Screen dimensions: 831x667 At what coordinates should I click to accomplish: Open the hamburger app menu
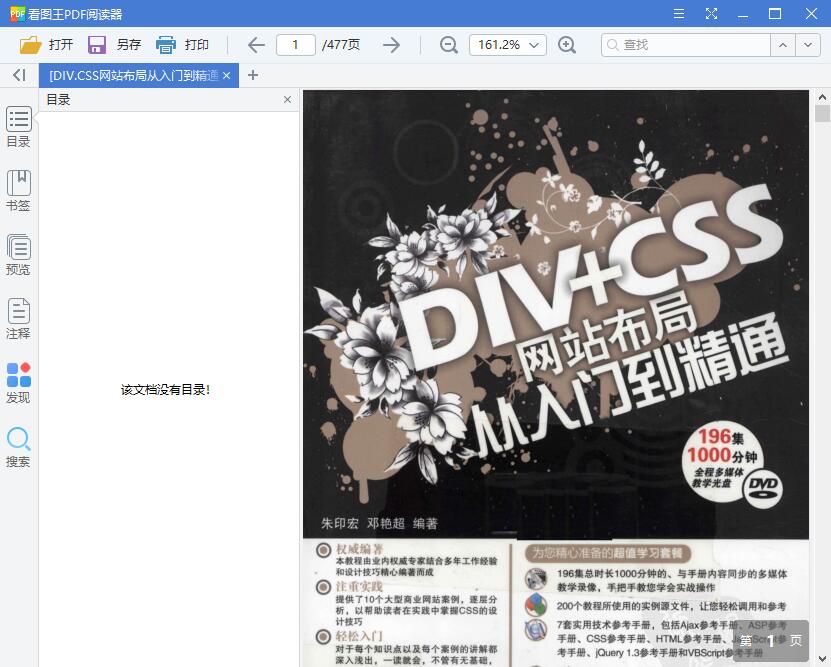pos(678,13)
